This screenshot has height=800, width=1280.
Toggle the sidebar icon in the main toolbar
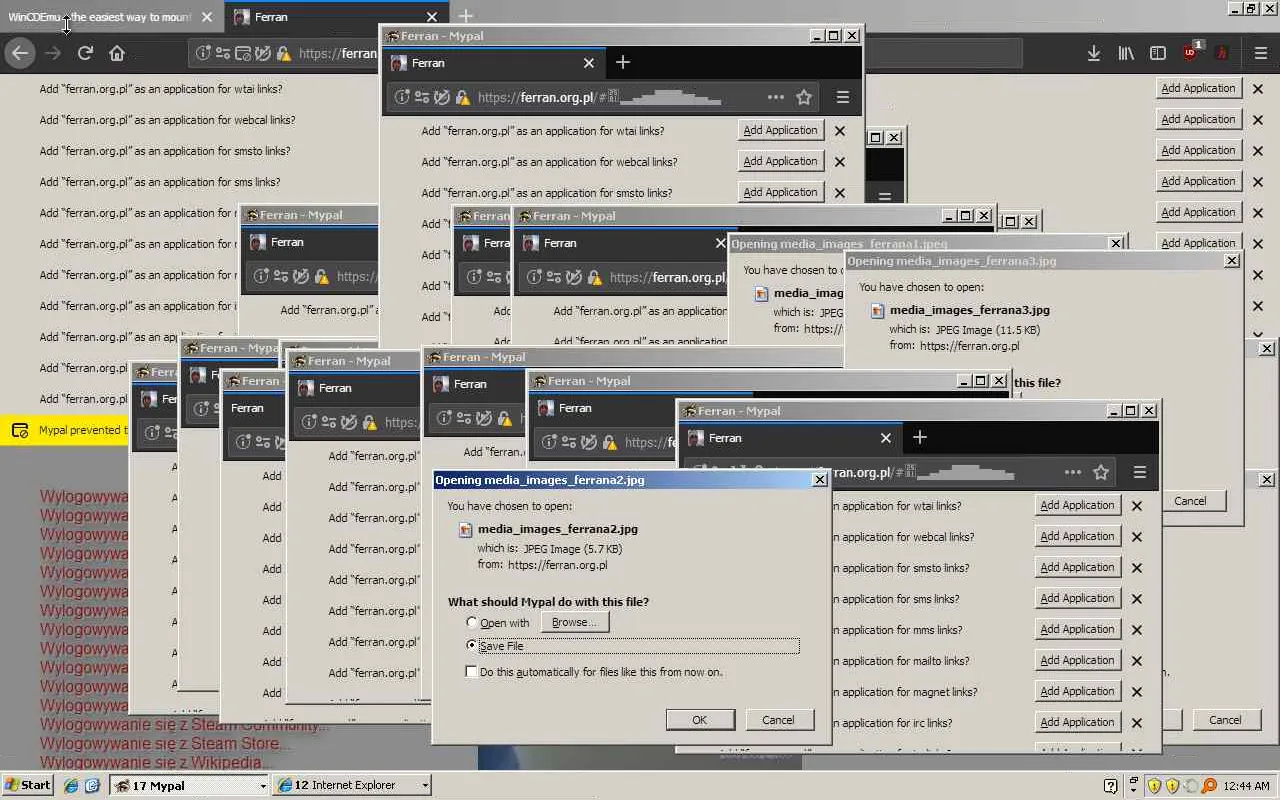click(x=1158, y=53)
